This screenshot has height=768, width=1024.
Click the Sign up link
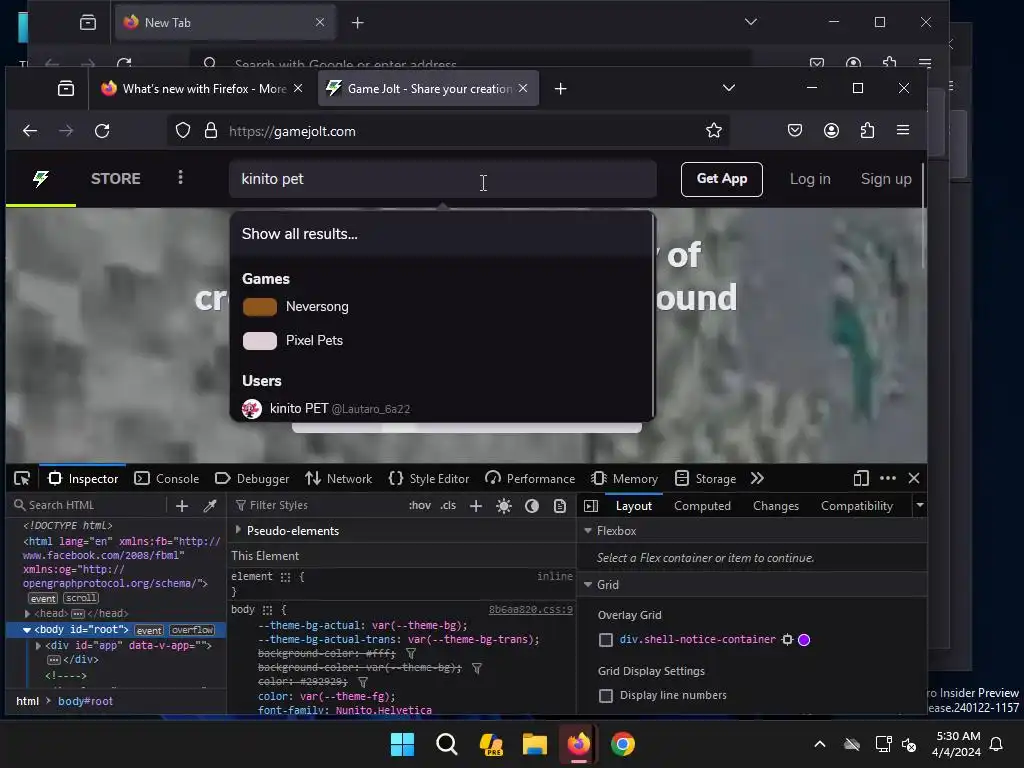point(886,179)
